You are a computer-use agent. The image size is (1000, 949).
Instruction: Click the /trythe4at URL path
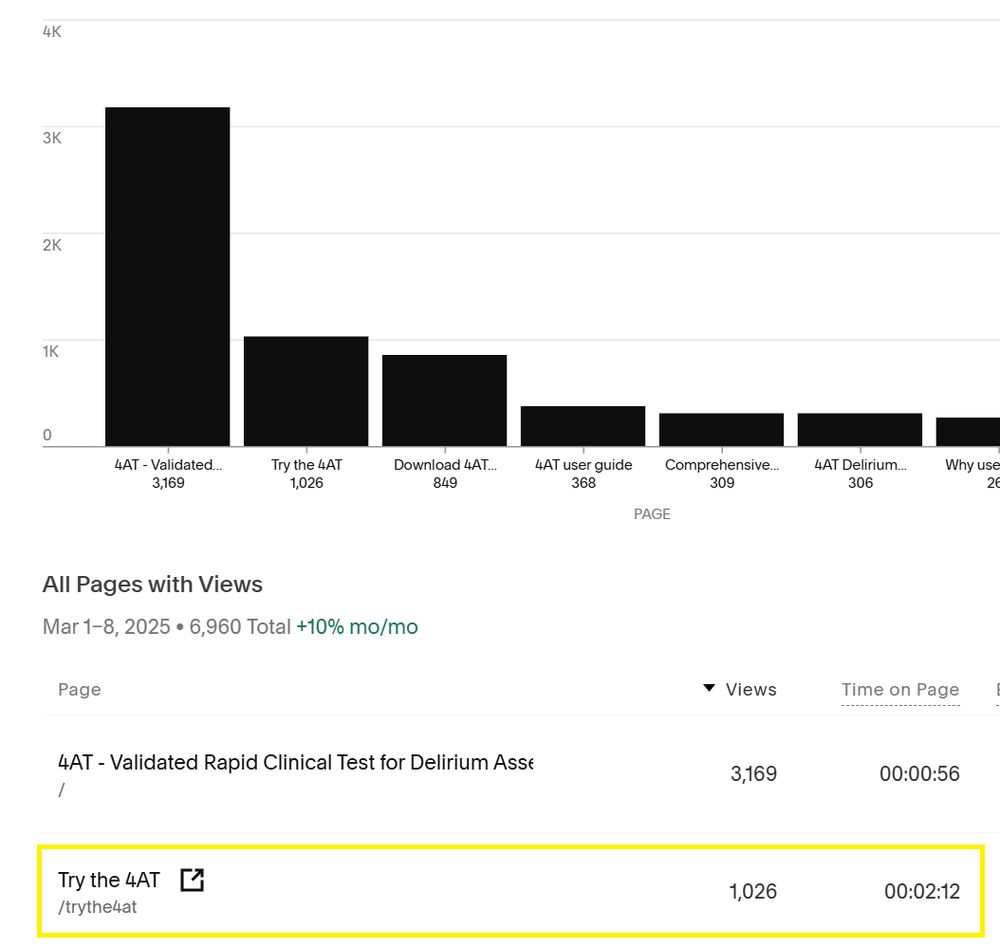pos(98,907)
